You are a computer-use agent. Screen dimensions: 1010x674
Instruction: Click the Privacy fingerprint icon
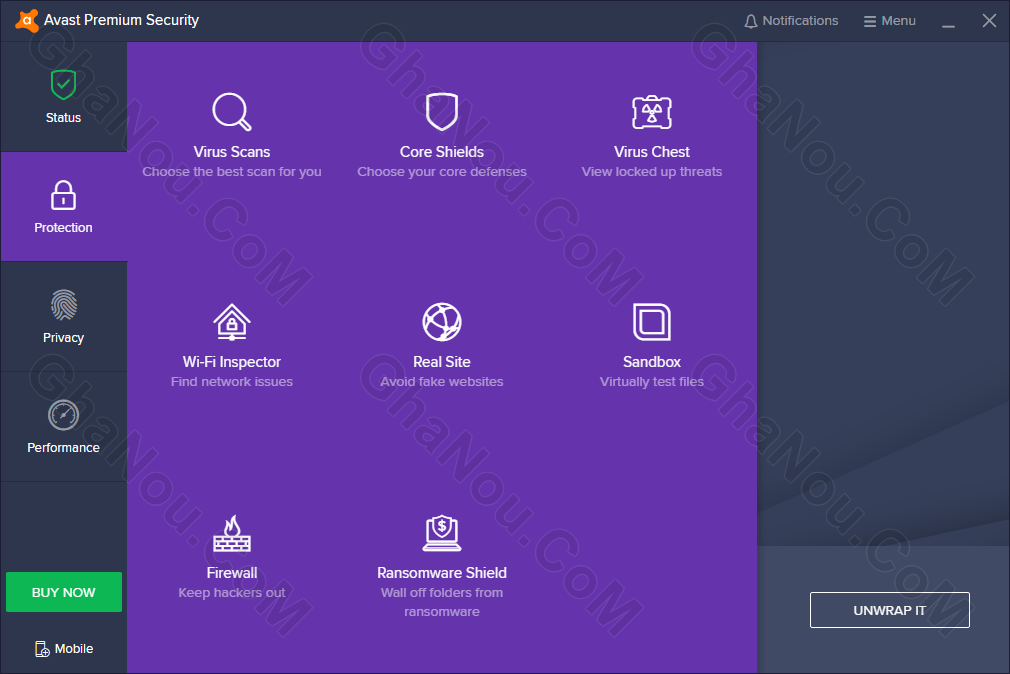(x=63, y=305)
